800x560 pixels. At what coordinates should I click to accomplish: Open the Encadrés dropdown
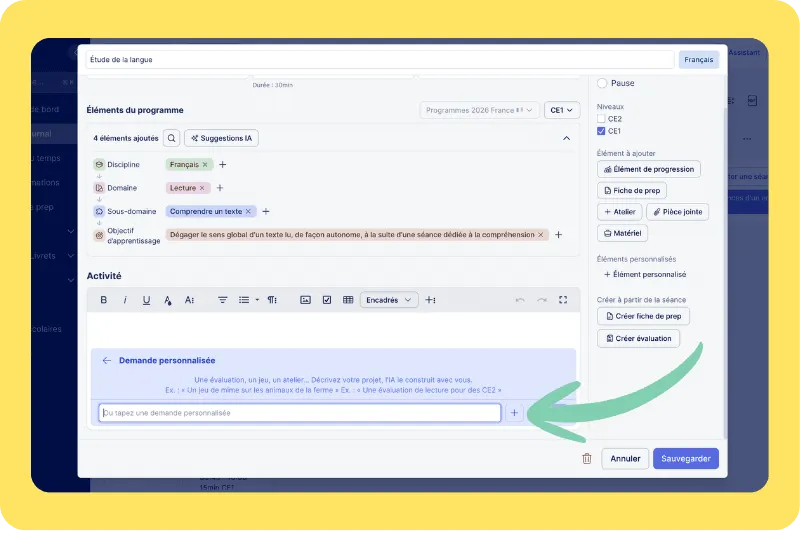click(389, 300)
